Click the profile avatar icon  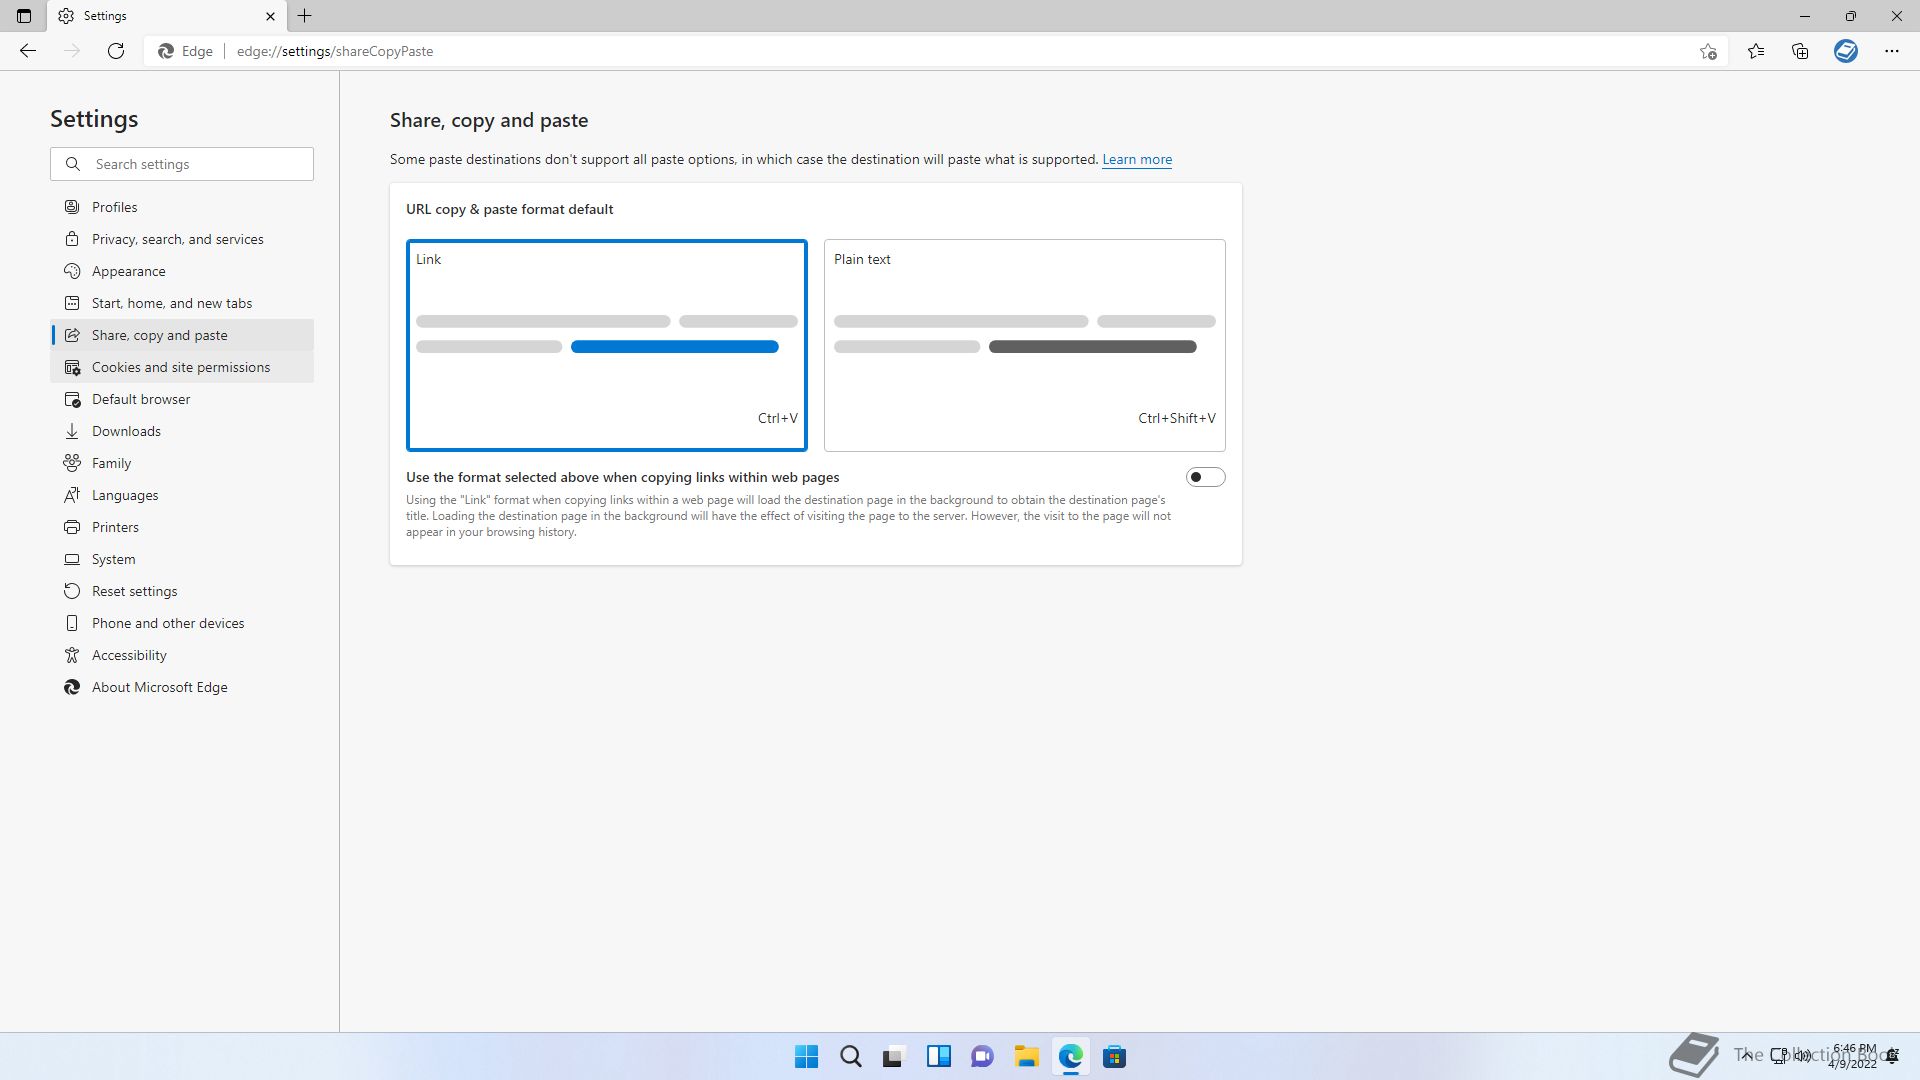click(1845, 51)
